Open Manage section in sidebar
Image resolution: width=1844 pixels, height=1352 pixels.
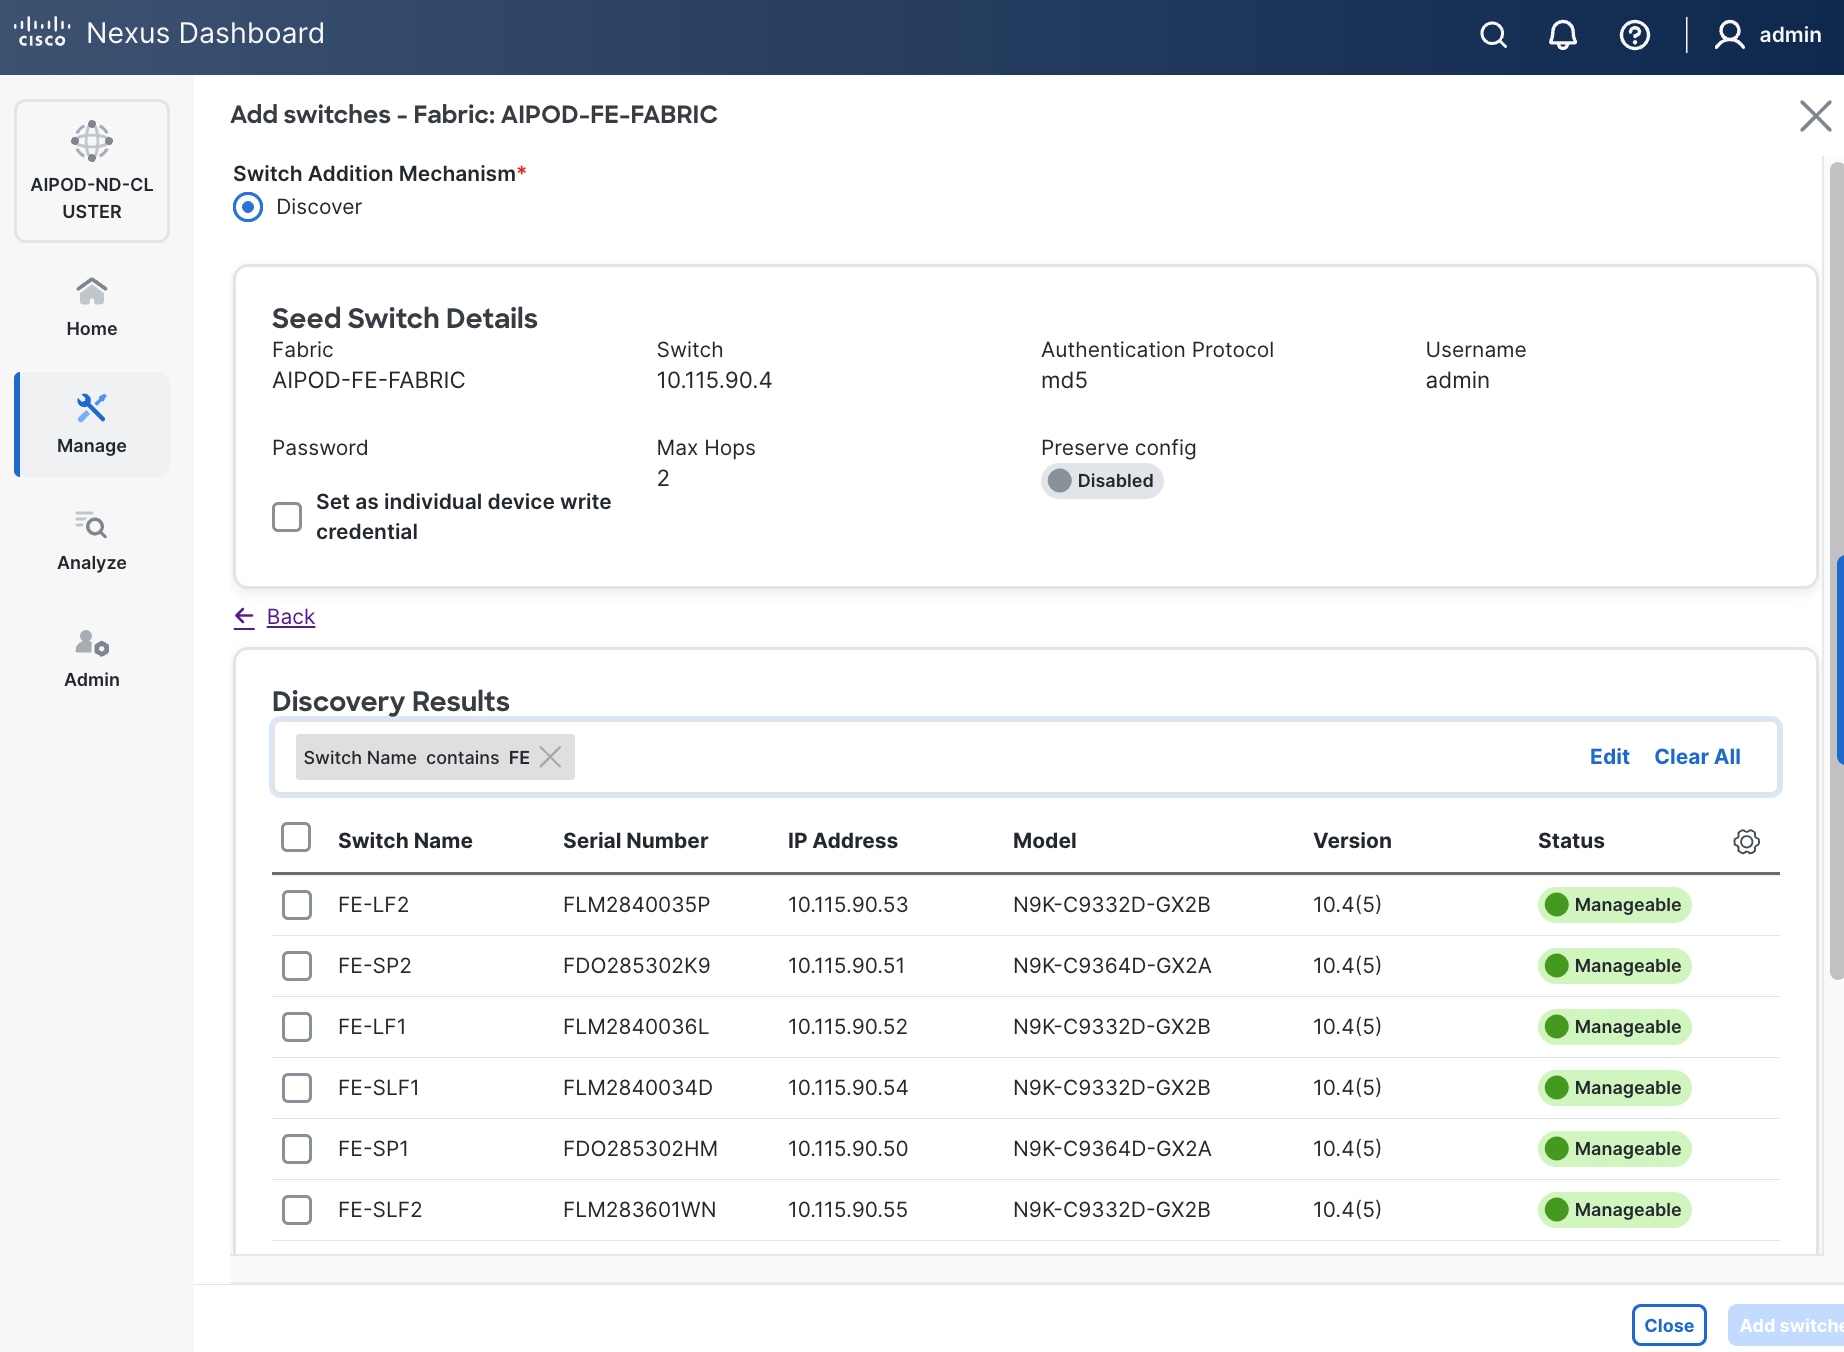(92, 424)
